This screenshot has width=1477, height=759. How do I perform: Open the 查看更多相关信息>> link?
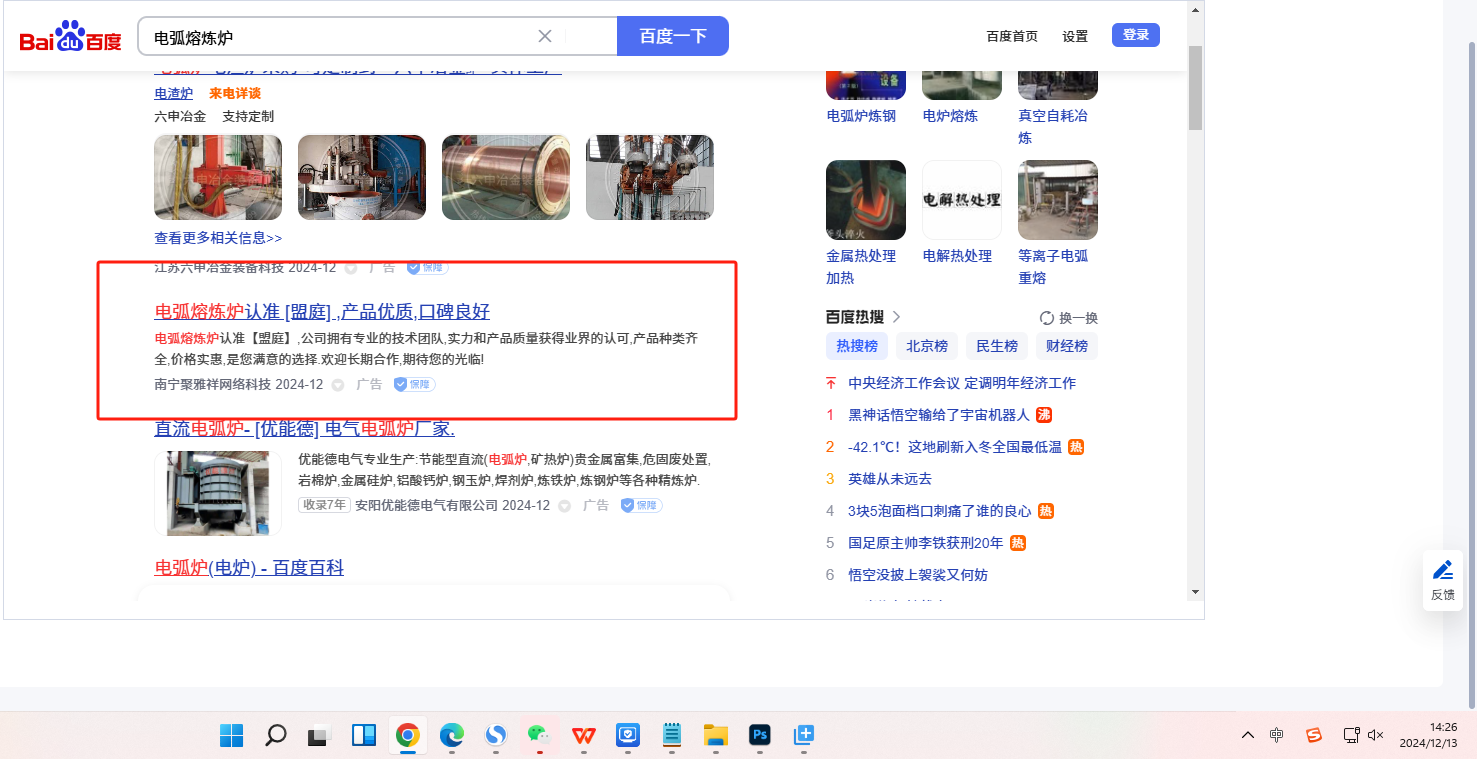218,238
